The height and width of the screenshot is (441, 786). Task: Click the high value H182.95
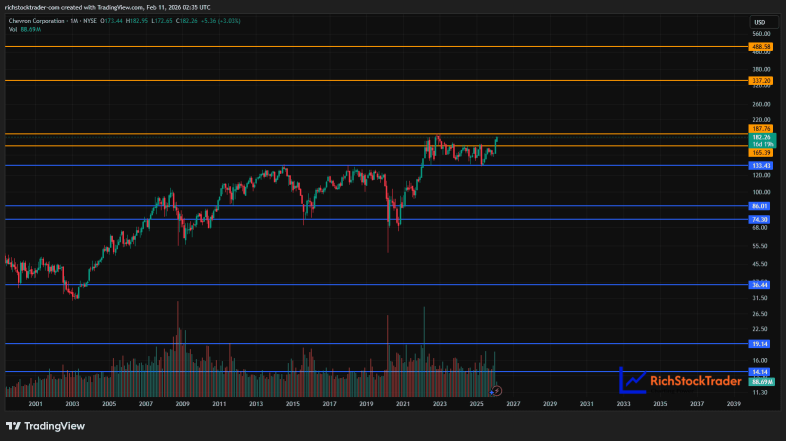click(x=137, y=21)
